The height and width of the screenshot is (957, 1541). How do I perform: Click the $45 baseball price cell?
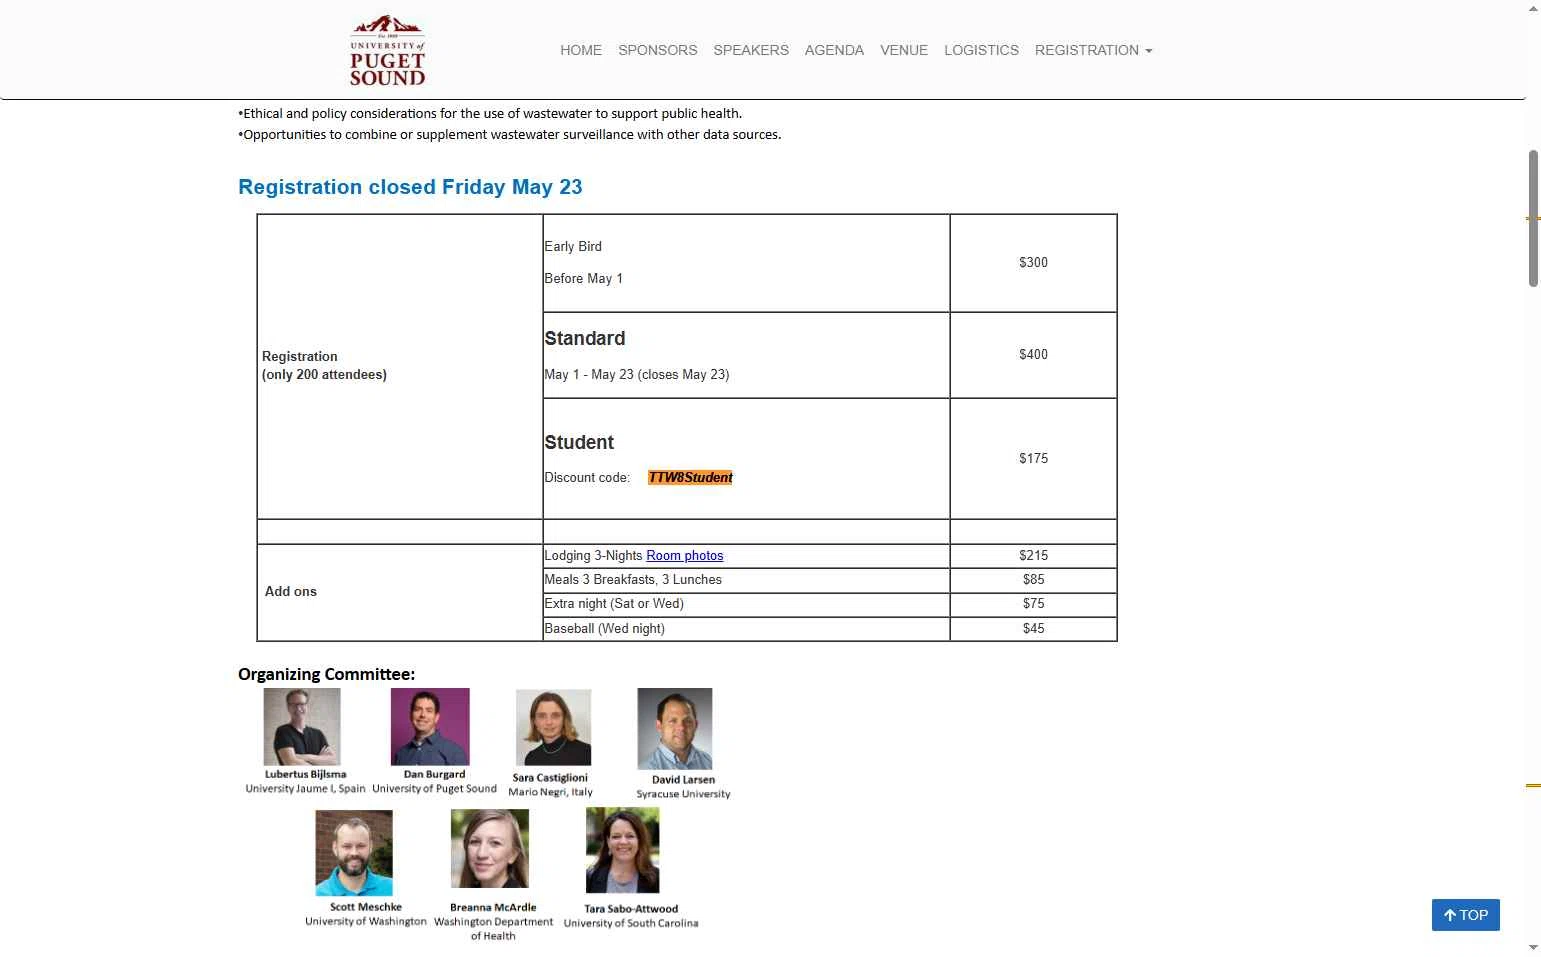point(1033,629)
